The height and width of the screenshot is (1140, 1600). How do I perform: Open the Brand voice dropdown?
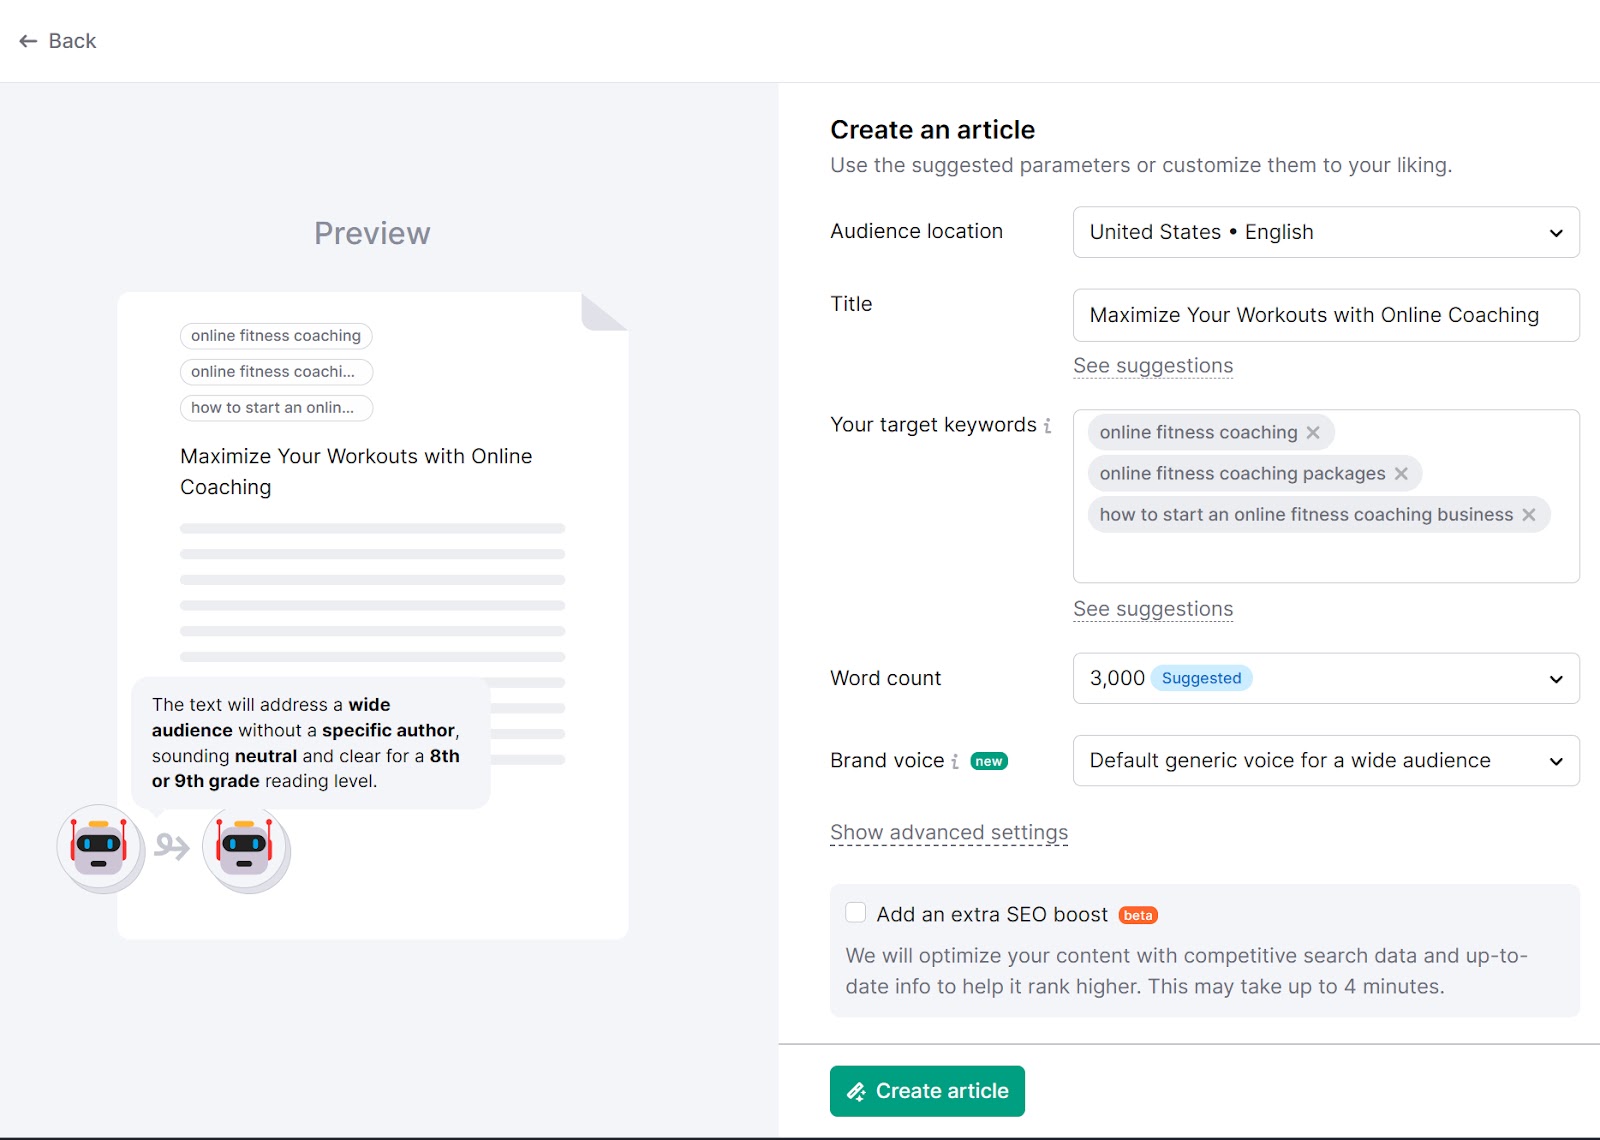point(1325,761)
